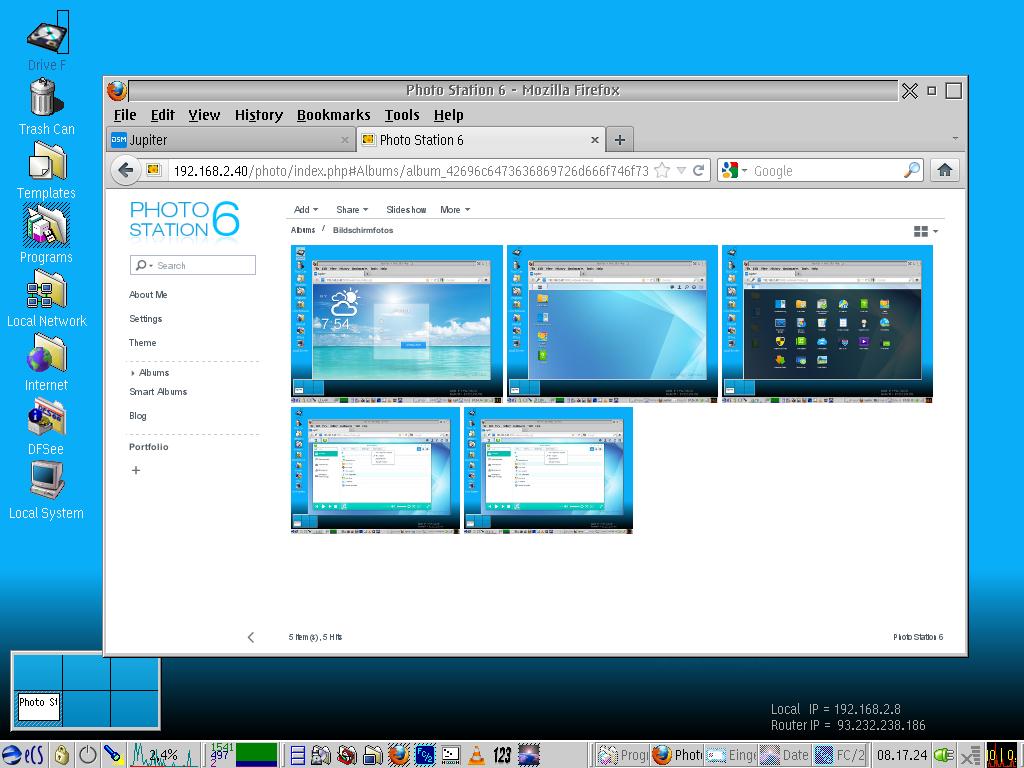Close the Photo Station 6 tab
Image resolution: width=1024 pixels, height=768 pixels.
pyautogui.click(x=594, y=140)
